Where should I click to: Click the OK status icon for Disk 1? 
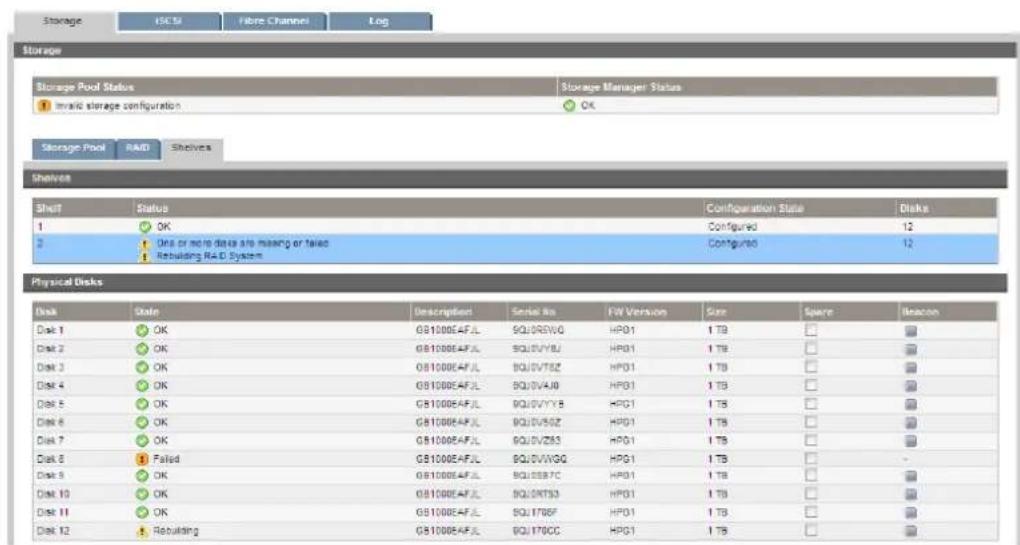pos(143,330)
